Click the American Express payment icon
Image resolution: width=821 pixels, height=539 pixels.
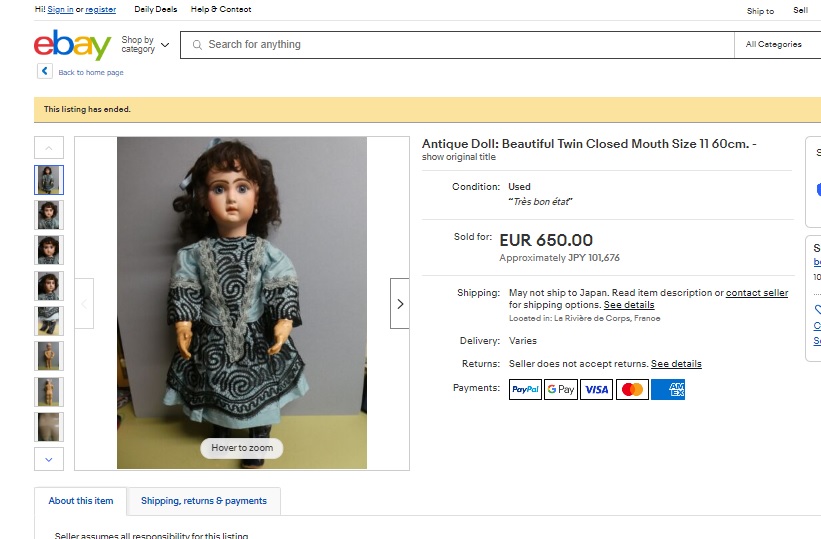tap(668, 389)
